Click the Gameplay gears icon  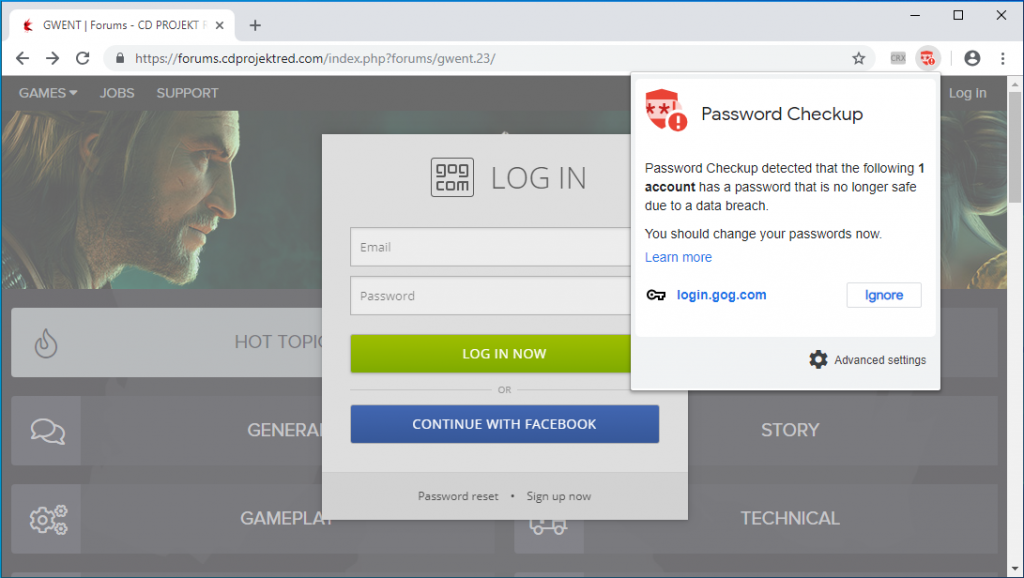pos(48,519)
